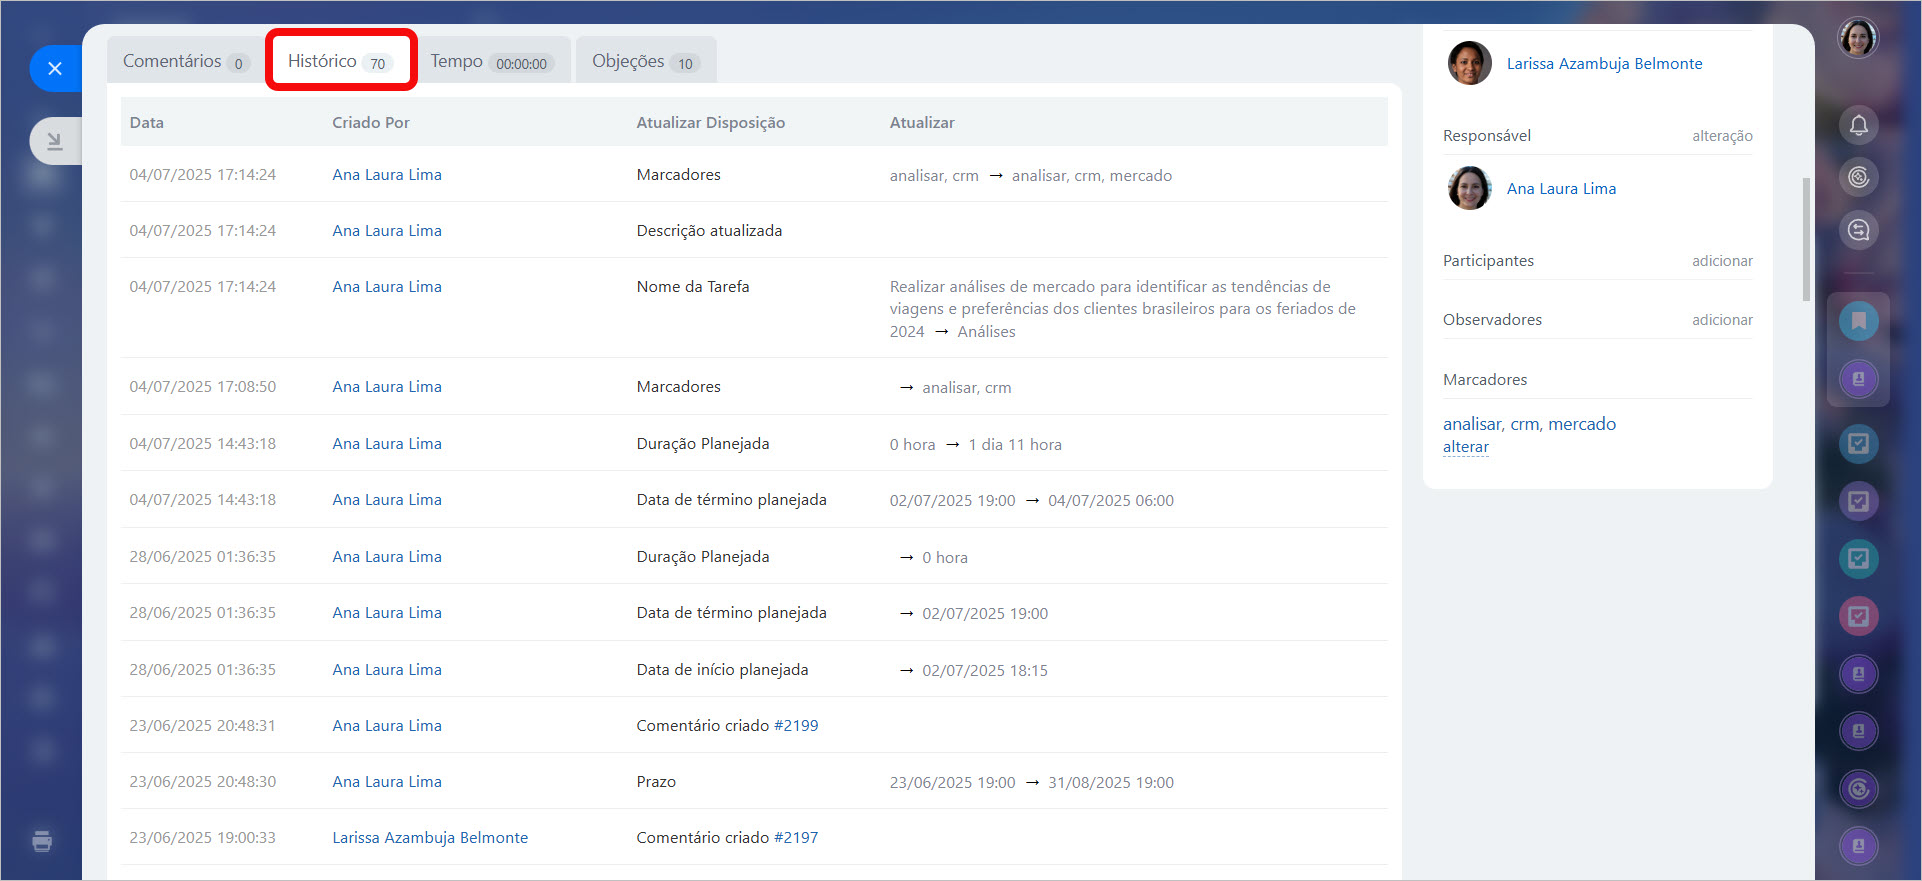Click the date 23/06/2025 19:00:33

click(203, 837)
